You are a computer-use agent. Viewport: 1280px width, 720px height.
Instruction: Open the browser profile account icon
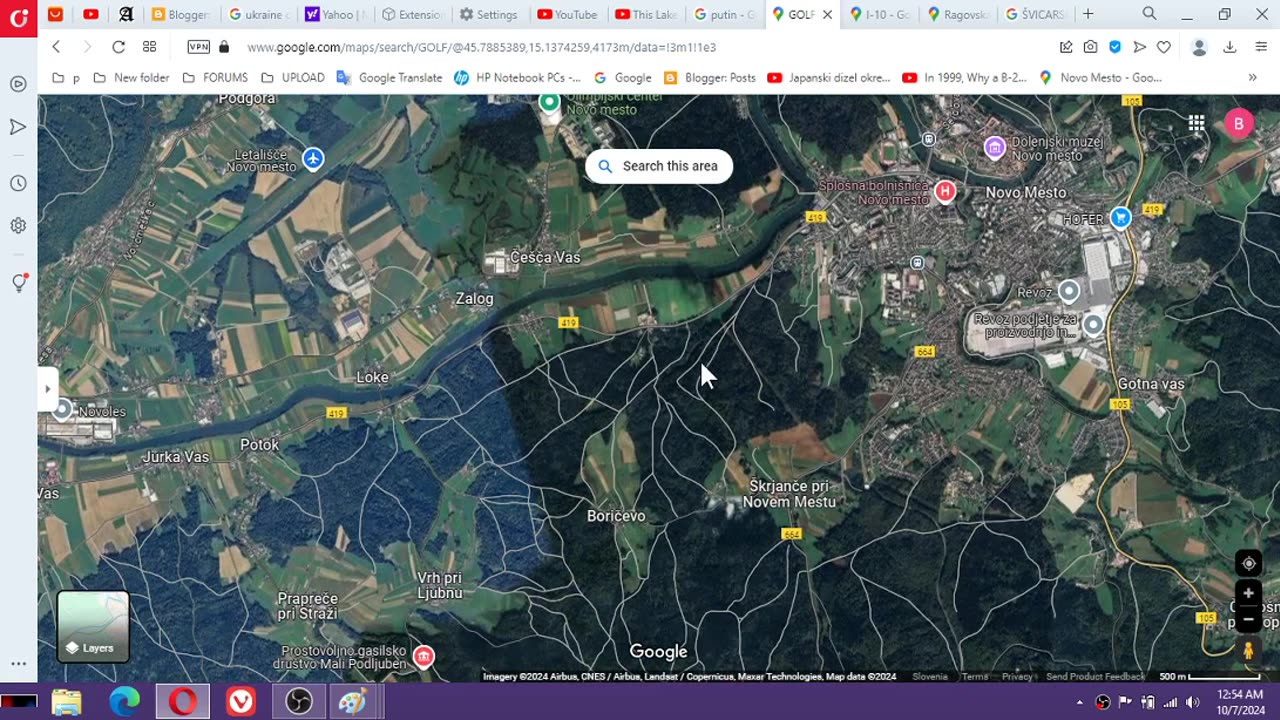pyautogui.click(x=1199, y=47)
